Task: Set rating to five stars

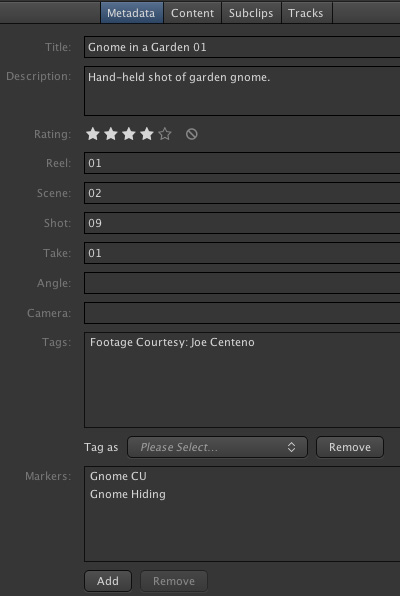Action: (x=165, y=134)
